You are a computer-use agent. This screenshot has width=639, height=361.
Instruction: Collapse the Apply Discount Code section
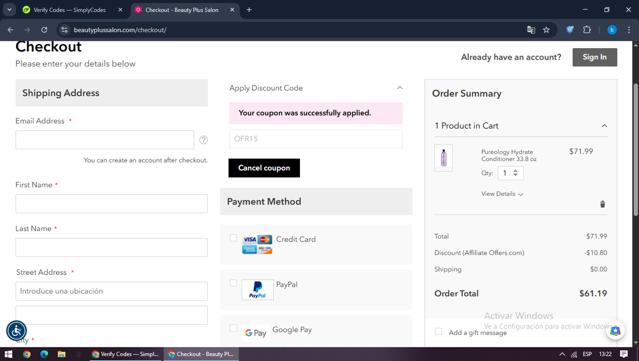400,88
